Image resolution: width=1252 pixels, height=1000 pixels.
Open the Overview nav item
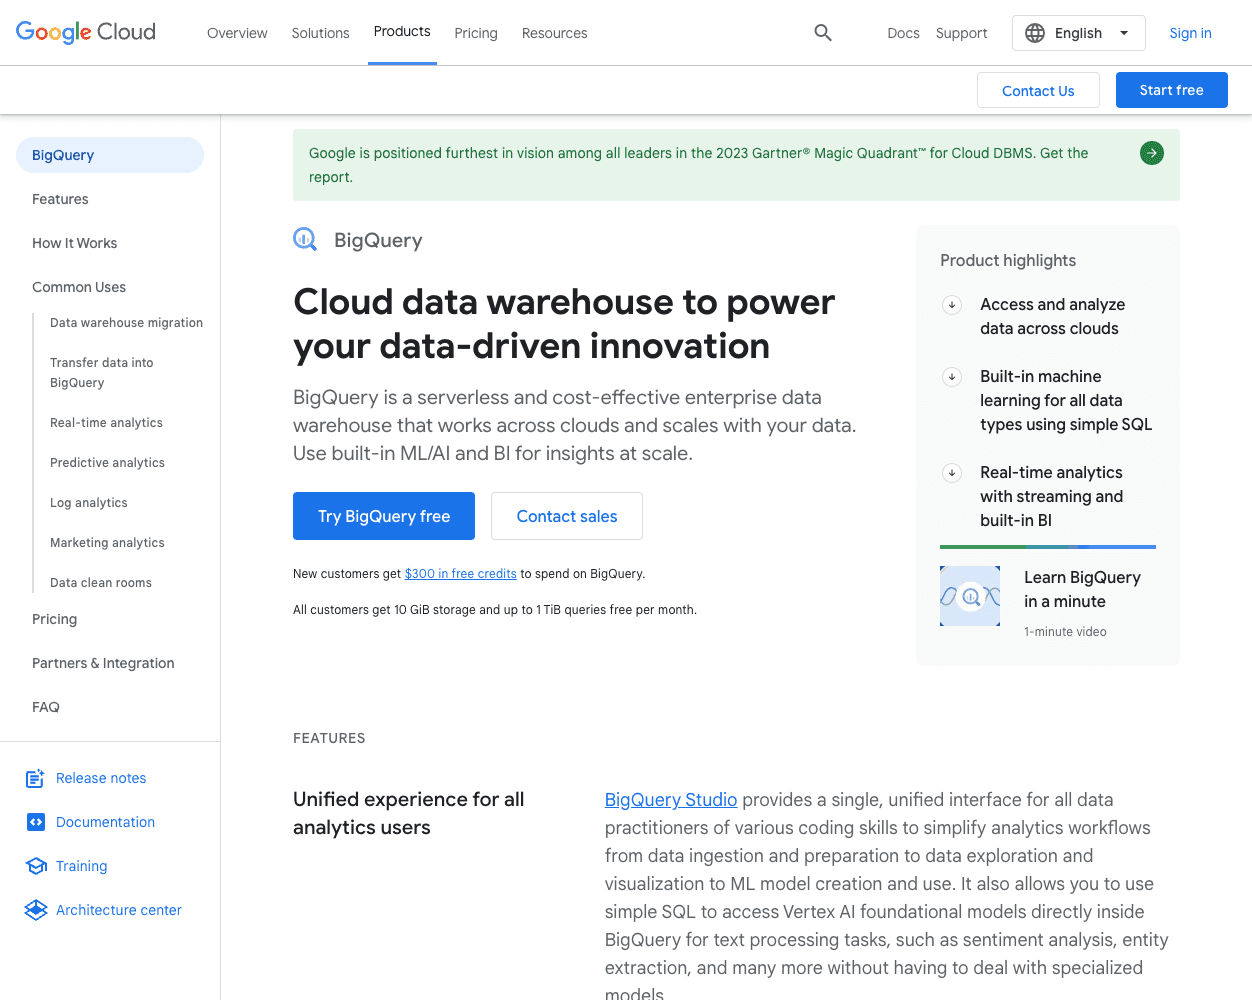237,33
